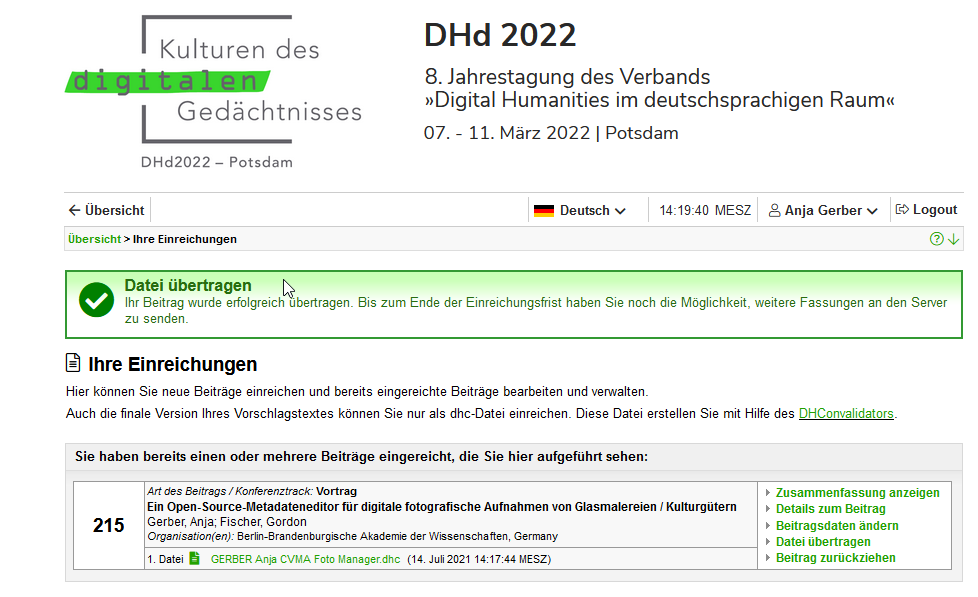Click the Berlin-Brandenburgische Akademie organisation text
This screenshot has width=978, height=597.
click(x=397, y=536)
